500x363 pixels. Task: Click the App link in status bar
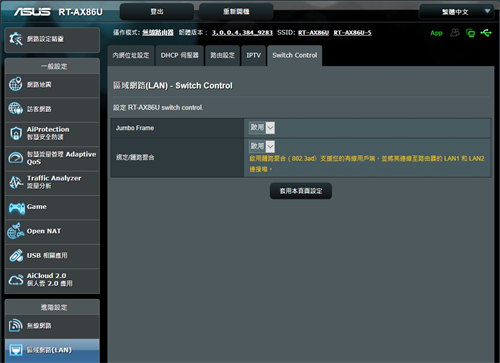tap(436, 33)
